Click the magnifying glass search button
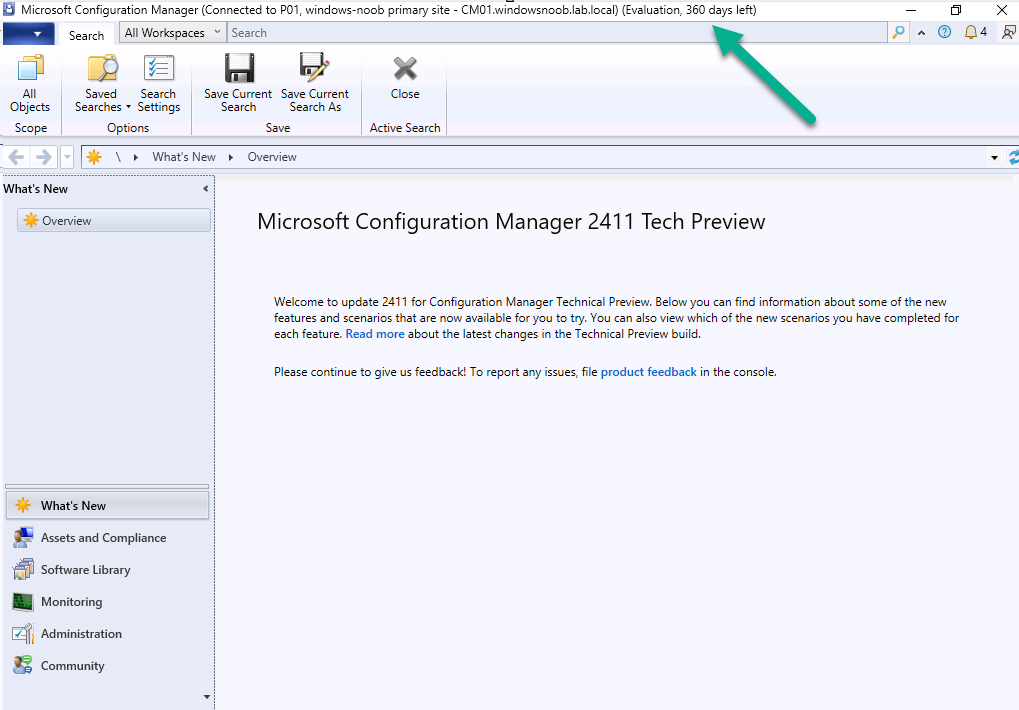The width and height of the screenshot is (1019, 710). tap(899, 32)
